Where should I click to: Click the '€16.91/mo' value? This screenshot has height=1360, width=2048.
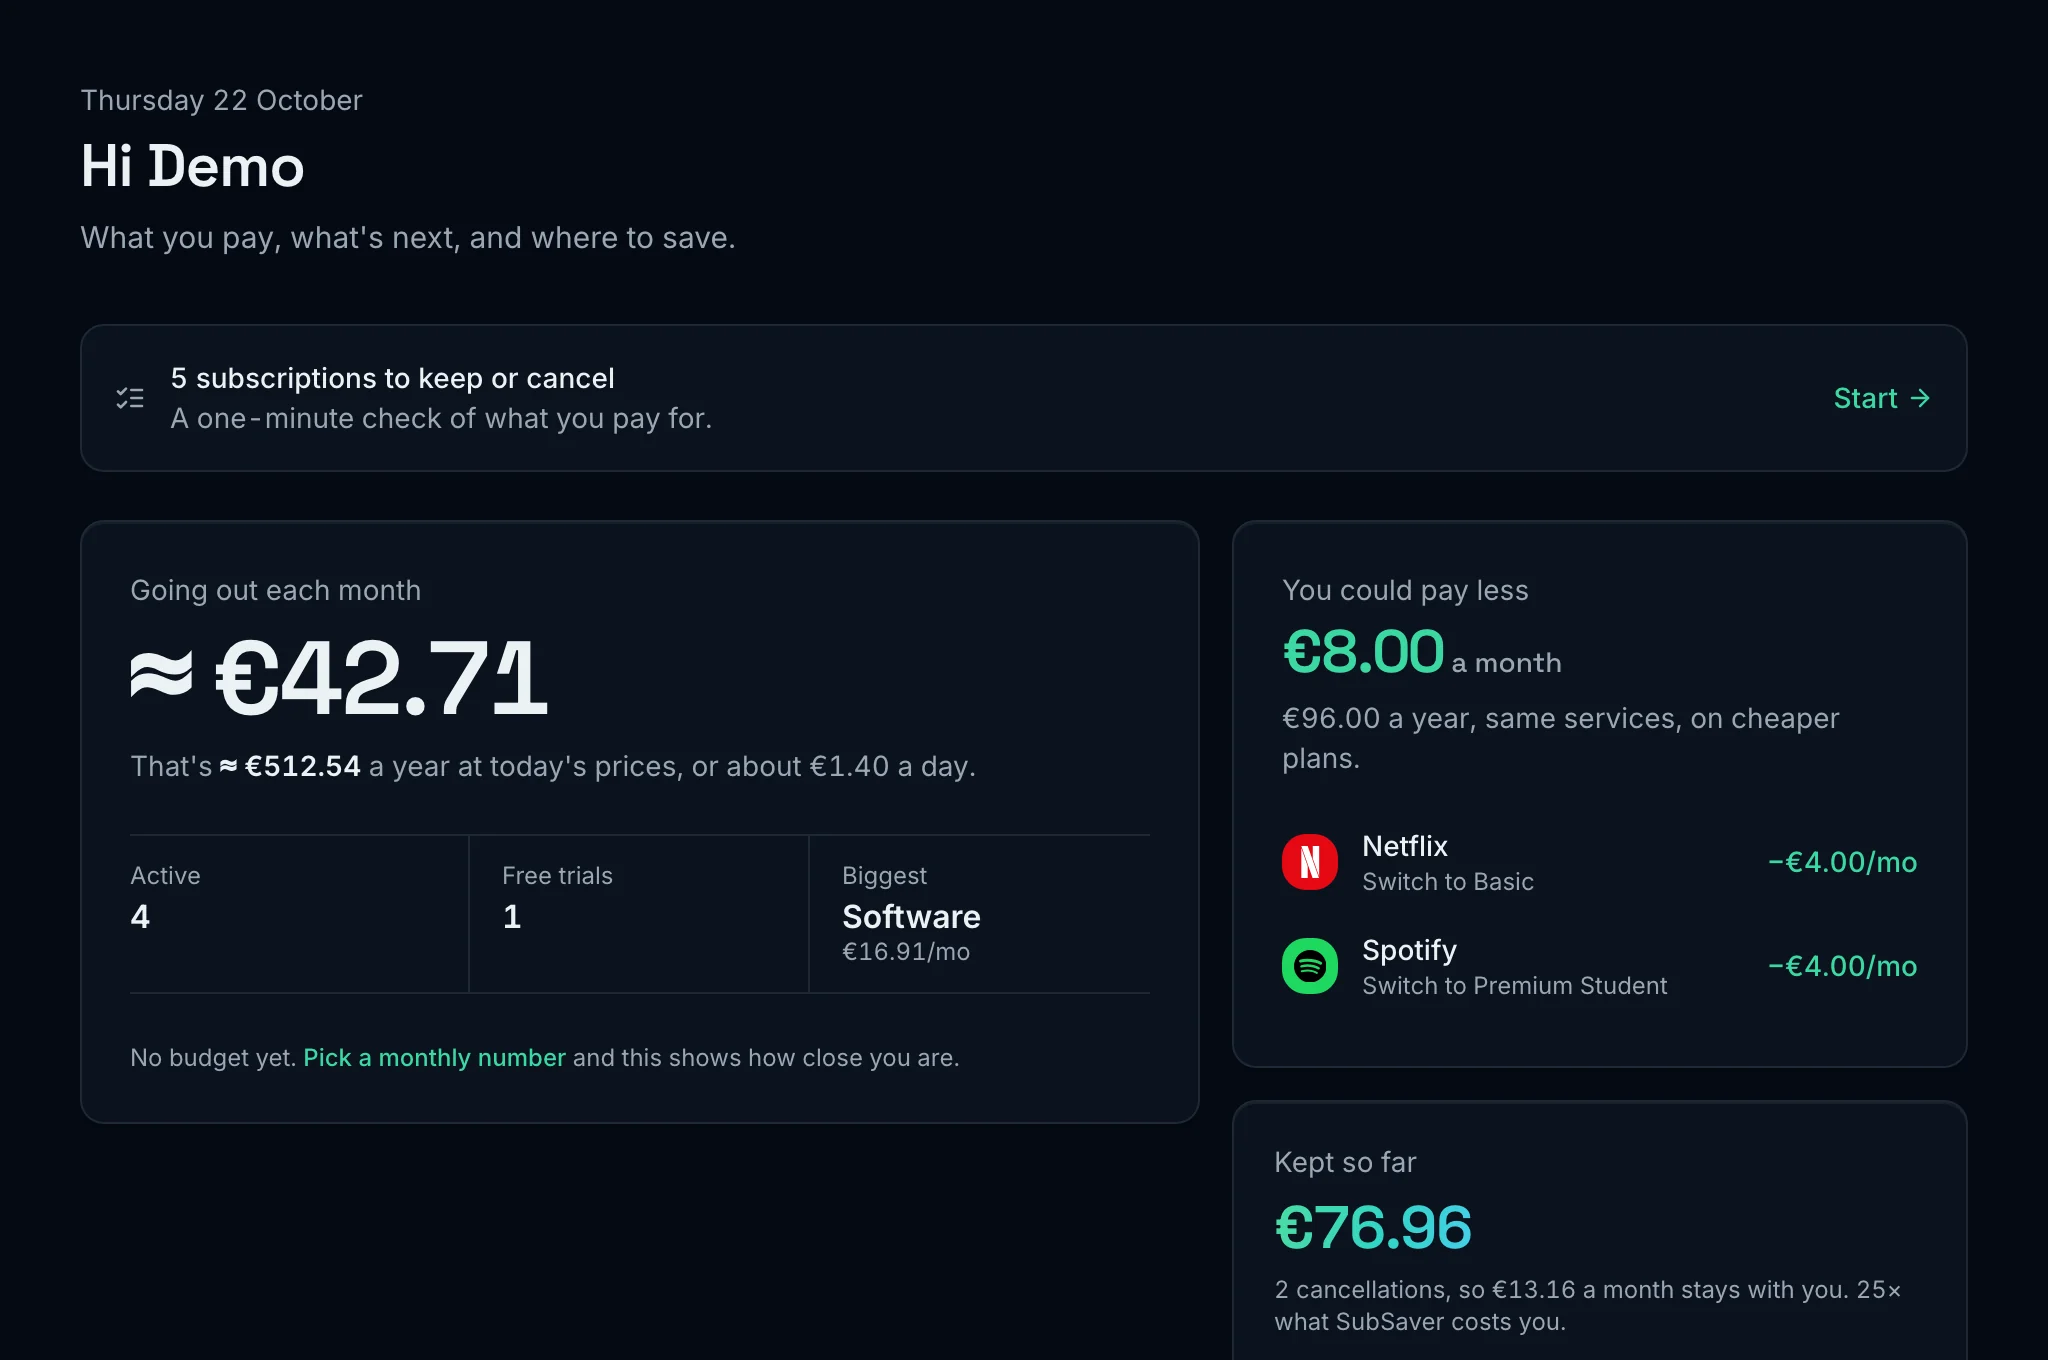(906, 951)
